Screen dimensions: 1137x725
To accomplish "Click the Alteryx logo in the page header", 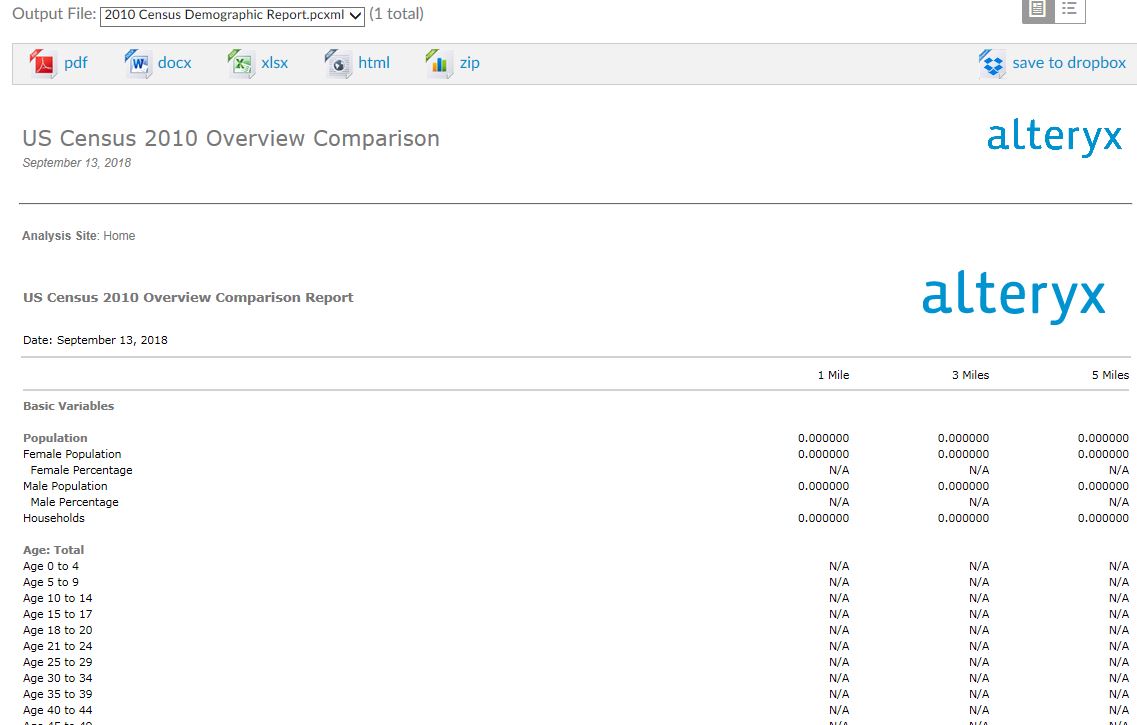I will click(1053, 136).
